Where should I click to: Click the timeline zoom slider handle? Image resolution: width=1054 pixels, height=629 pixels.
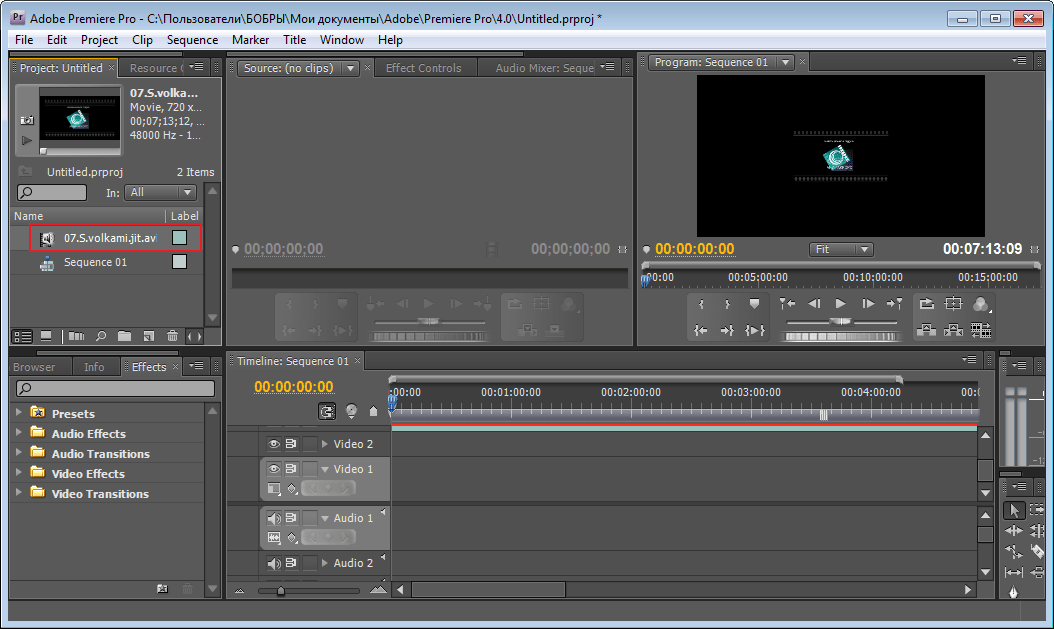coord(281,591)
